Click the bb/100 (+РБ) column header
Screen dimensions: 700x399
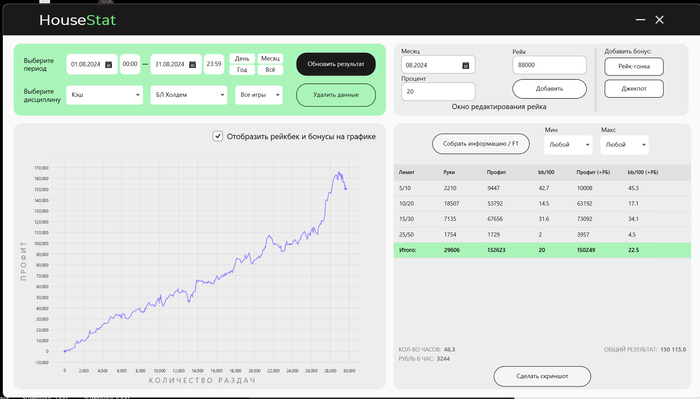(x=643, y=172)
